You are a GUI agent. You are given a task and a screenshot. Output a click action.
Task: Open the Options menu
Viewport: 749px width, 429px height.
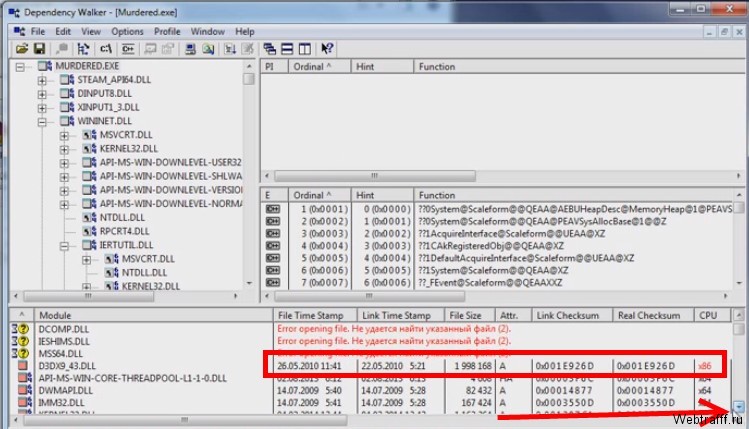(127, 32)
